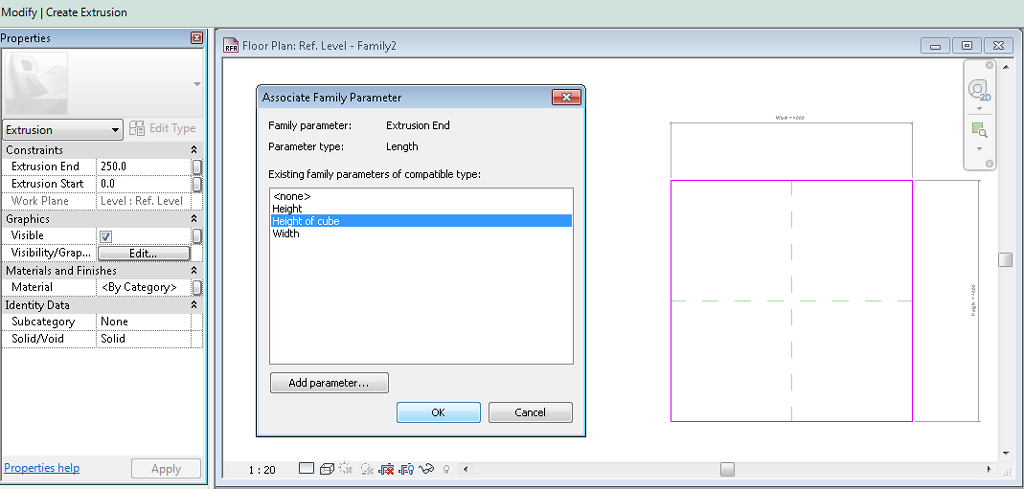Click the sun path off icon
This screenshot has height=489, width=1024.
(346, 469)
